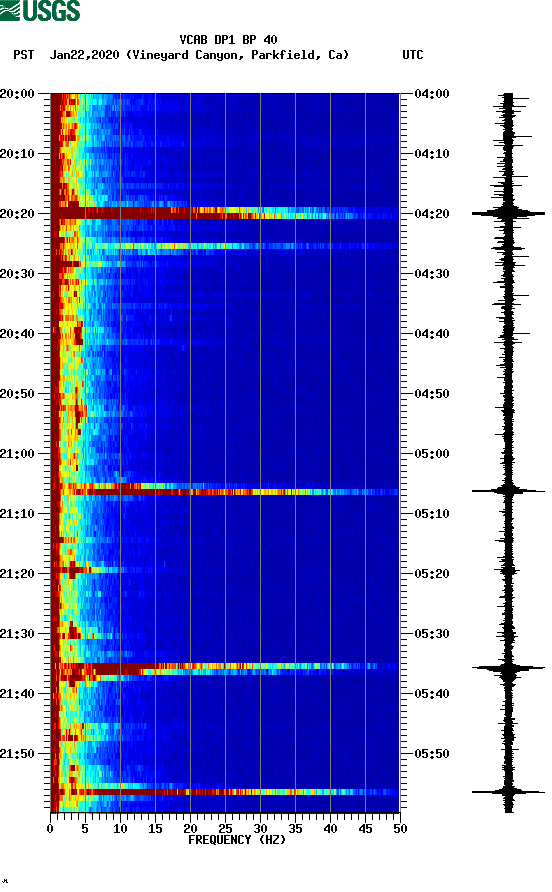Image resolution: width=552 pixels, height=892 pixels.
Task: Click the seismogram spike near 05:56 UTC
Action: (508, 791)
